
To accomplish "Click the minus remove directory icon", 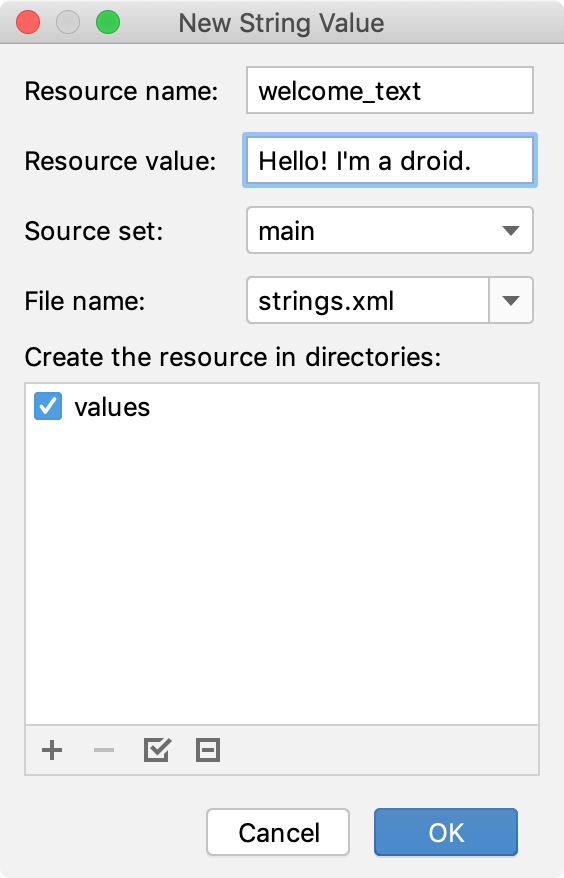I will 104,750.
